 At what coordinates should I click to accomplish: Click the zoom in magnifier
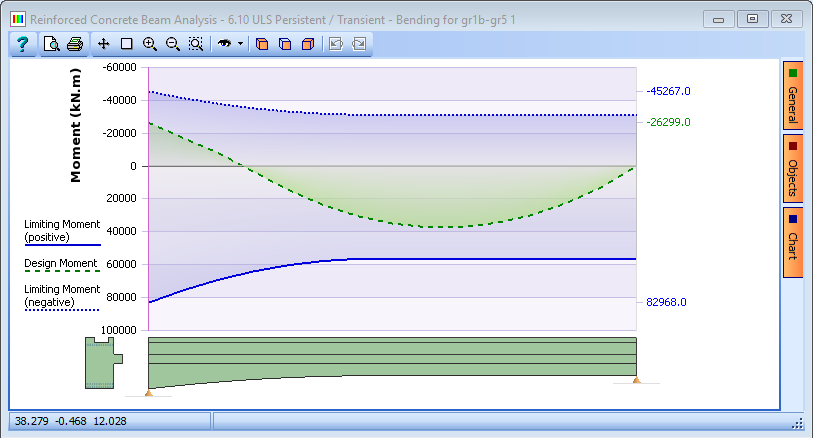150,44
